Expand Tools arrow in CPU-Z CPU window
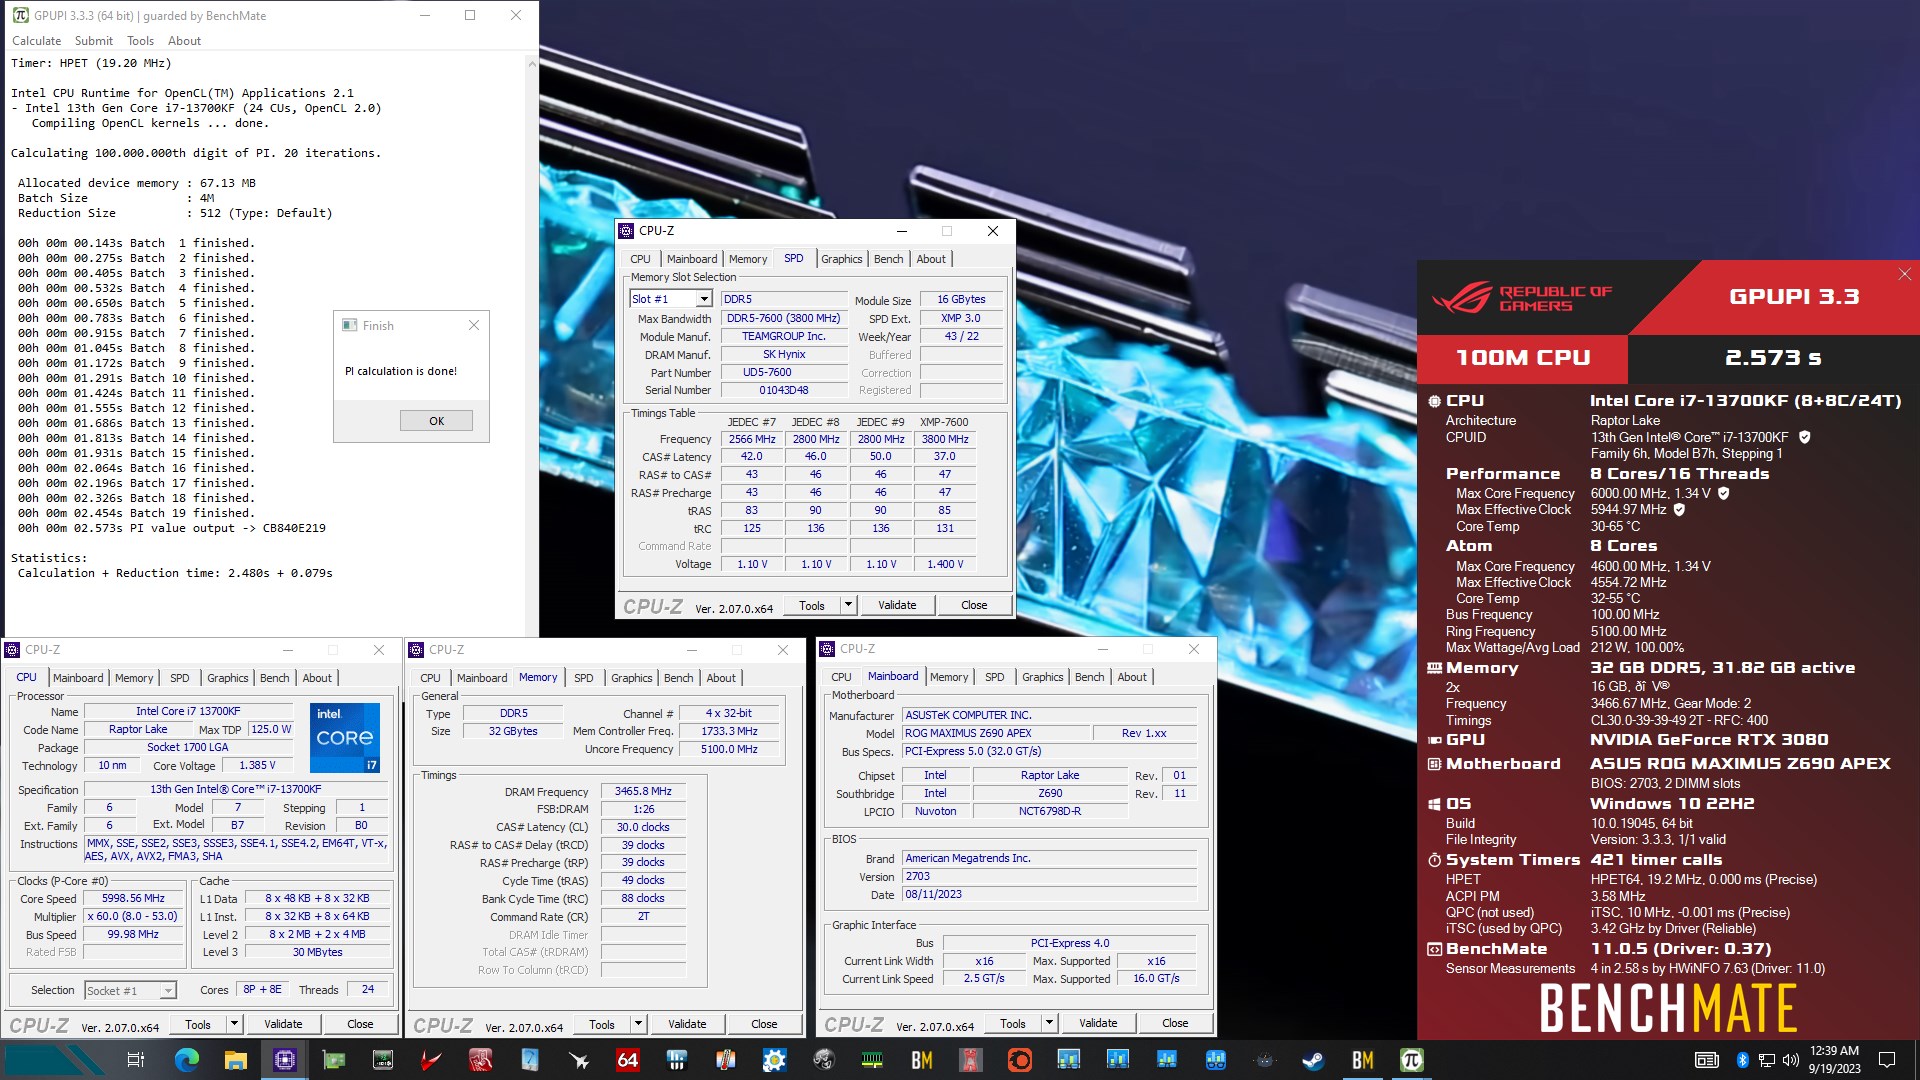The width and height of the screenshot is (1920, 1080). tap(234, 1024)
